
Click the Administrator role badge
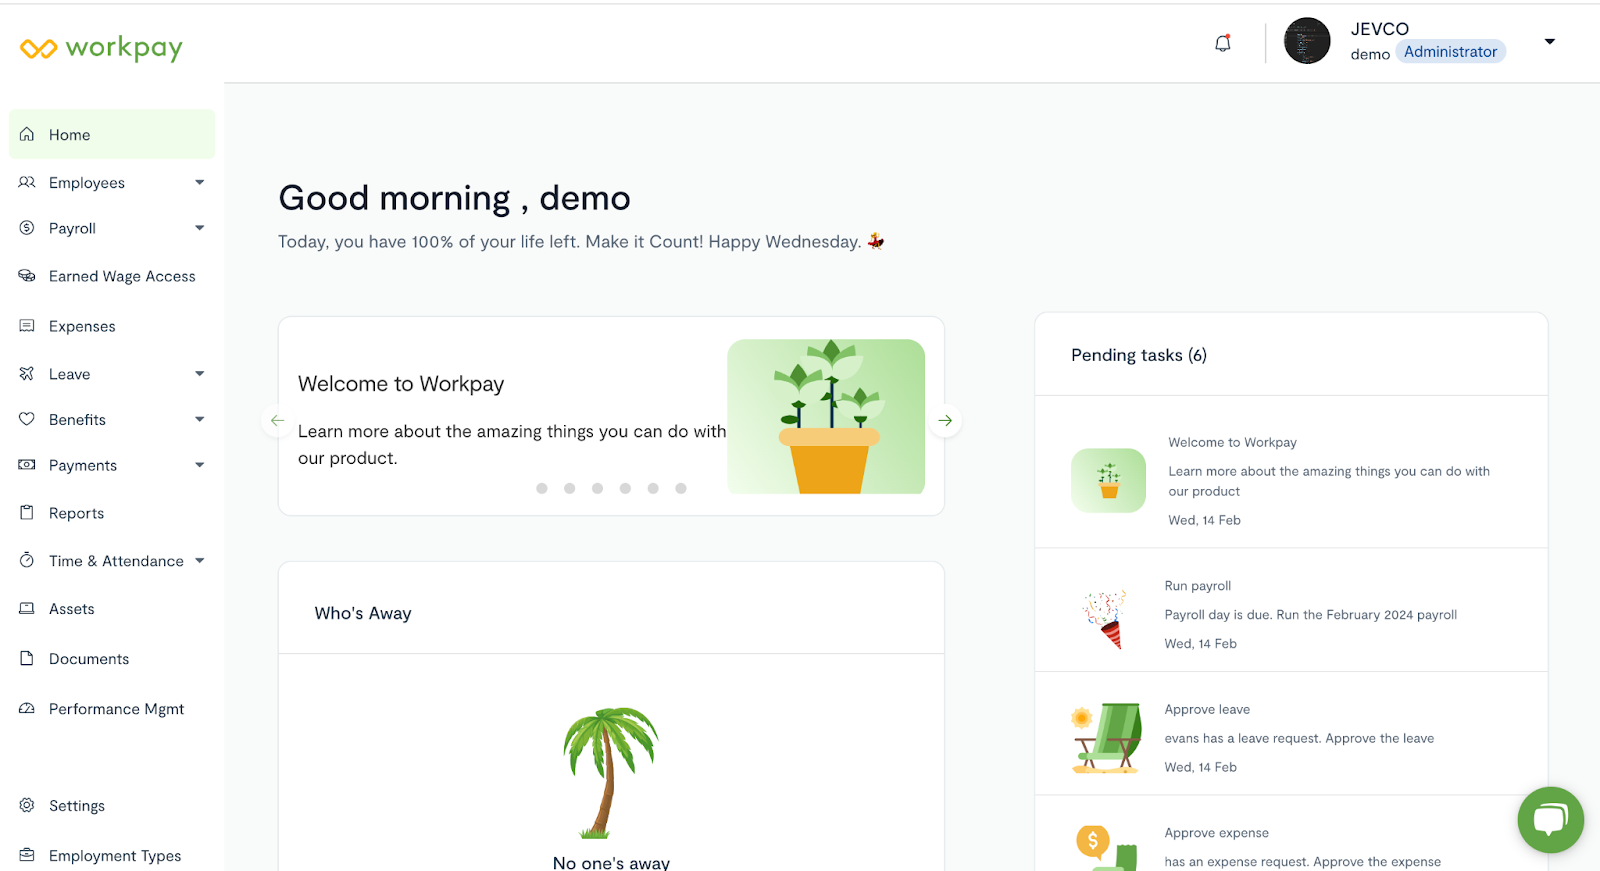[1450, 52]
